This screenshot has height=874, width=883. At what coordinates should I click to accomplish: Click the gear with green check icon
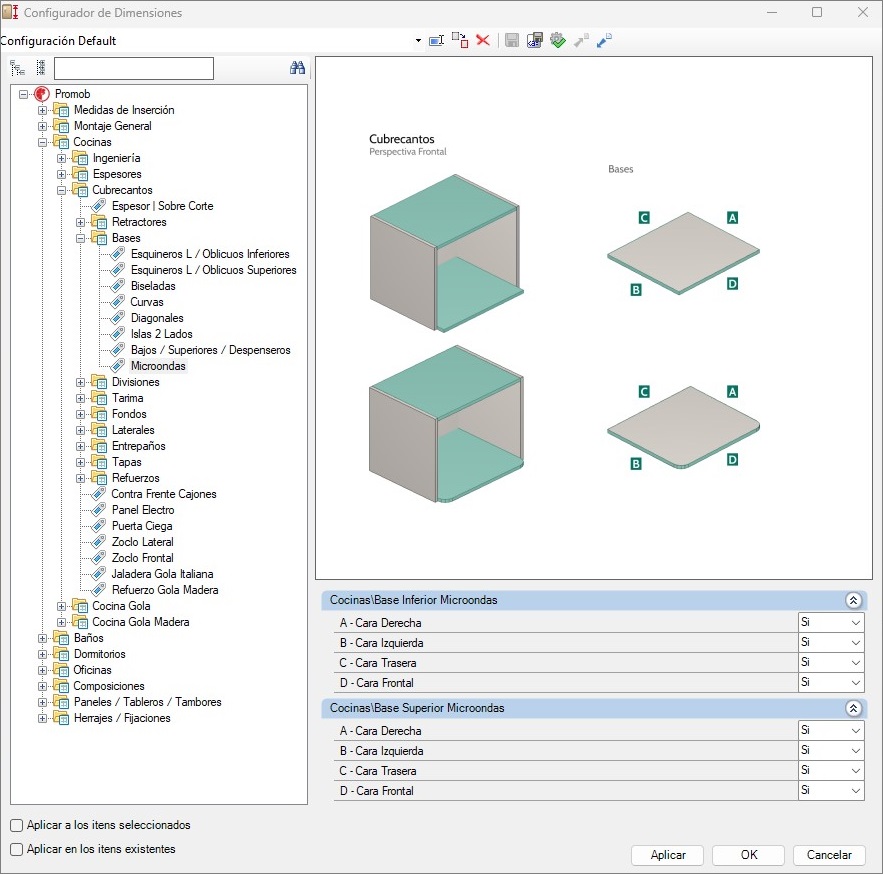pyautogui.click(x=558, y=40)
